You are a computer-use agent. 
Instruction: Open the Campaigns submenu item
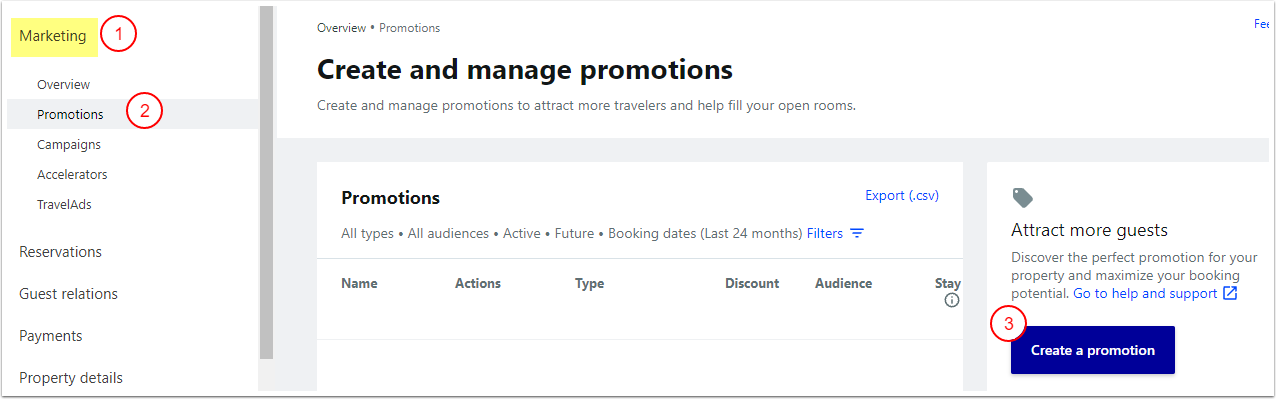[69, 144]
